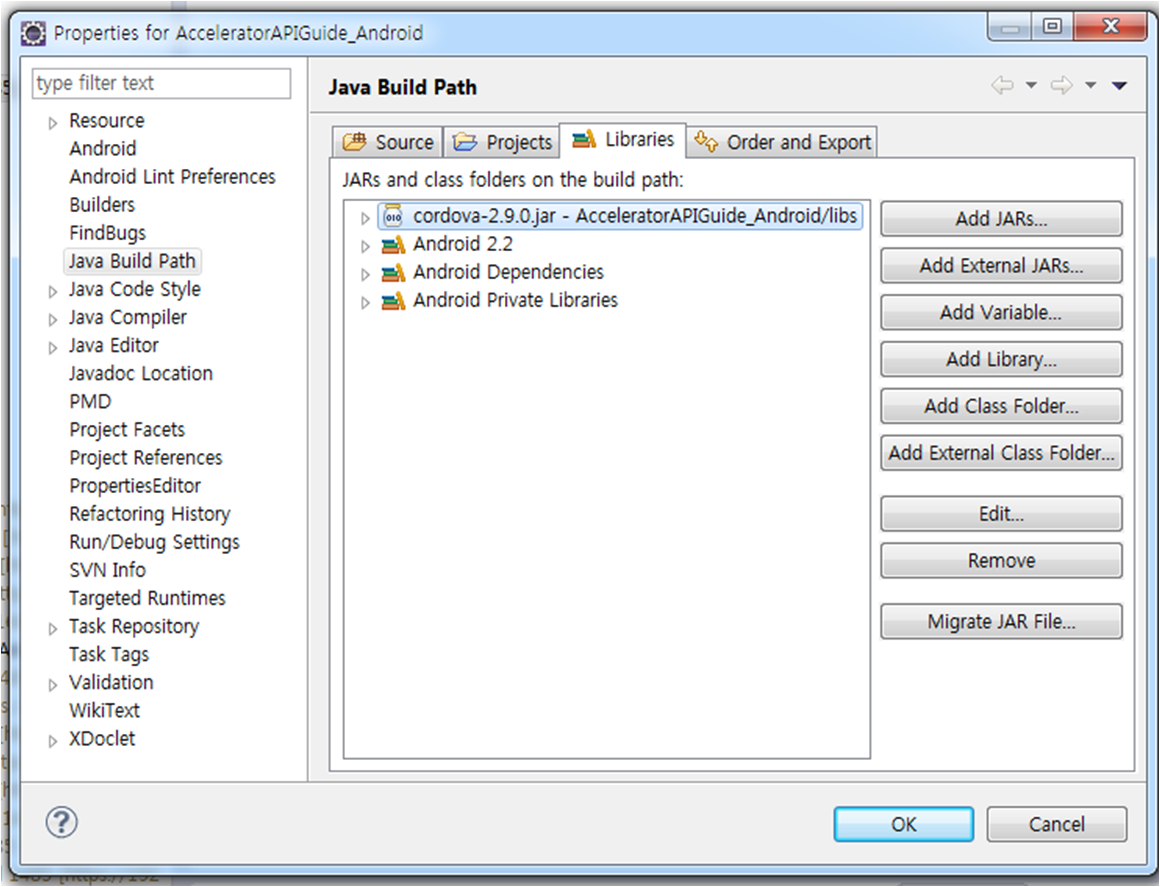Switch to the Projects tab
Screen dimensions: 1160x887
[503, 142]
